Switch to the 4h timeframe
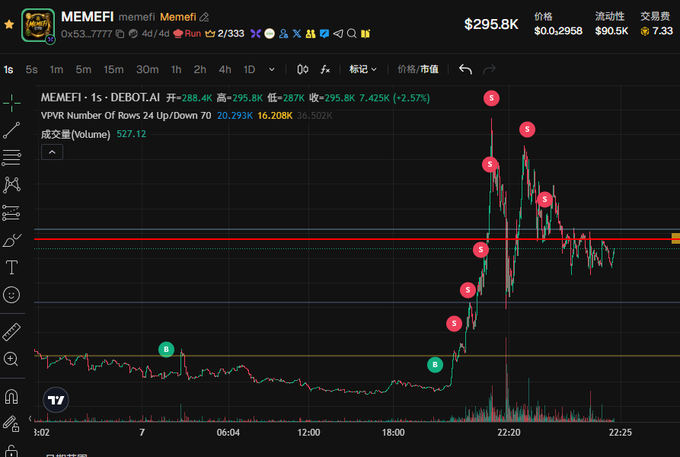This screenshot has width=680, height=457. point(225,70)
